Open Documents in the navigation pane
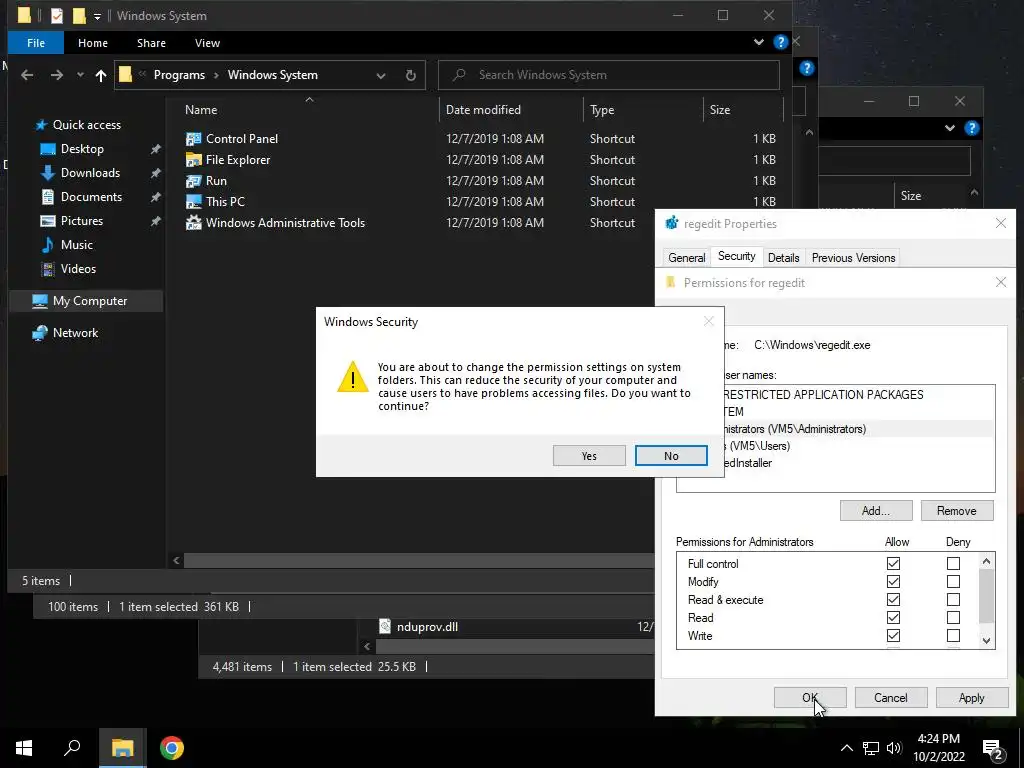The width and height of the screenshot is (1024, 768). coord(91,197)
